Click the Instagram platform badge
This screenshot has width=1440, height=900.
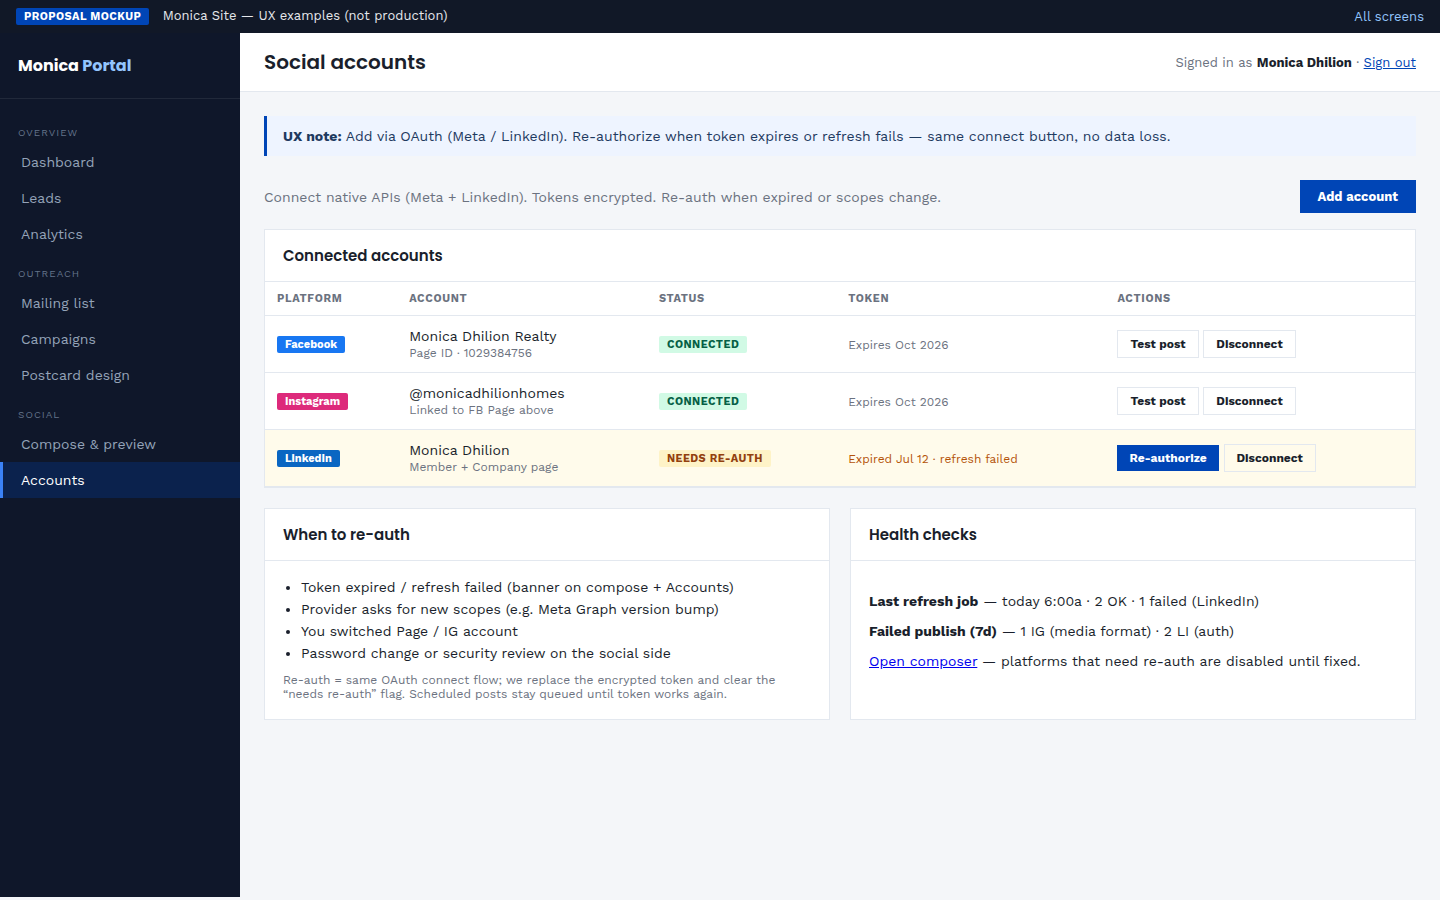coord(312,401)
